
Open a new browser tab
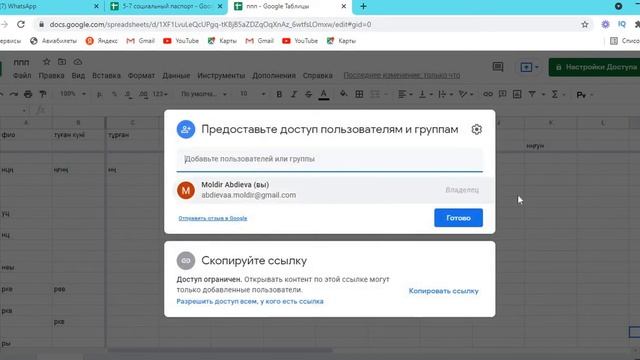pos(363,6)
